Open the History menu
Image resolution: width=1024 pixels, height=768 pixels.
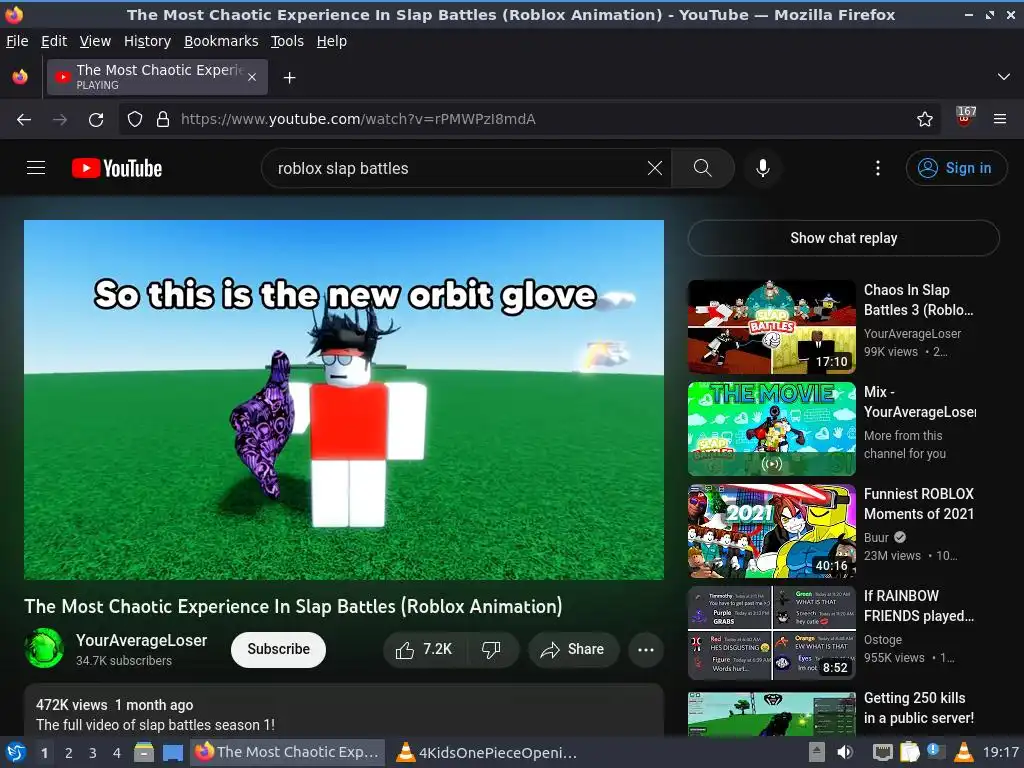(148, 41)
